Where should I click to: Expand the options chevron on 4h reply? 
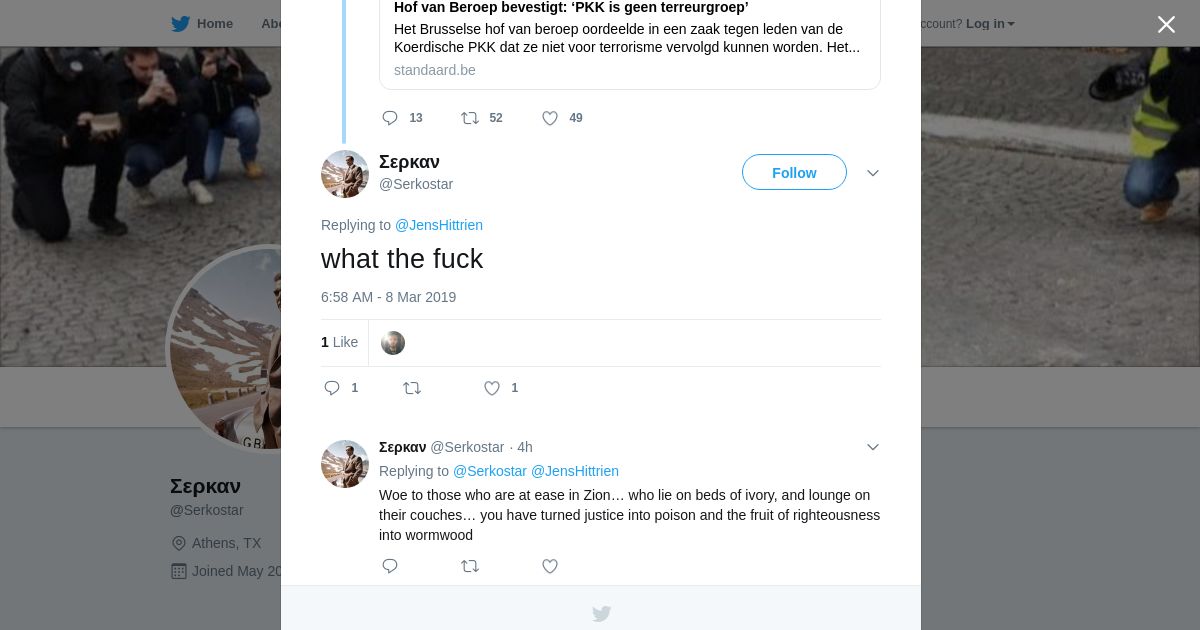873,447
